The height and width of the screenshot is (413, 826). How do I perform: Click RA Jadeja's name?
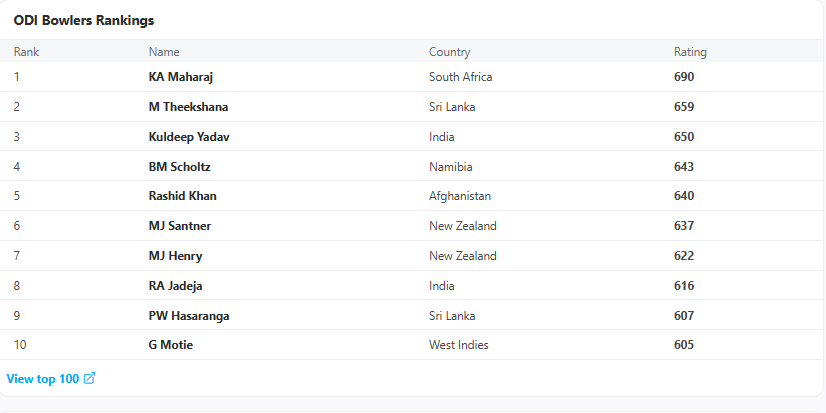pos(175,286)
